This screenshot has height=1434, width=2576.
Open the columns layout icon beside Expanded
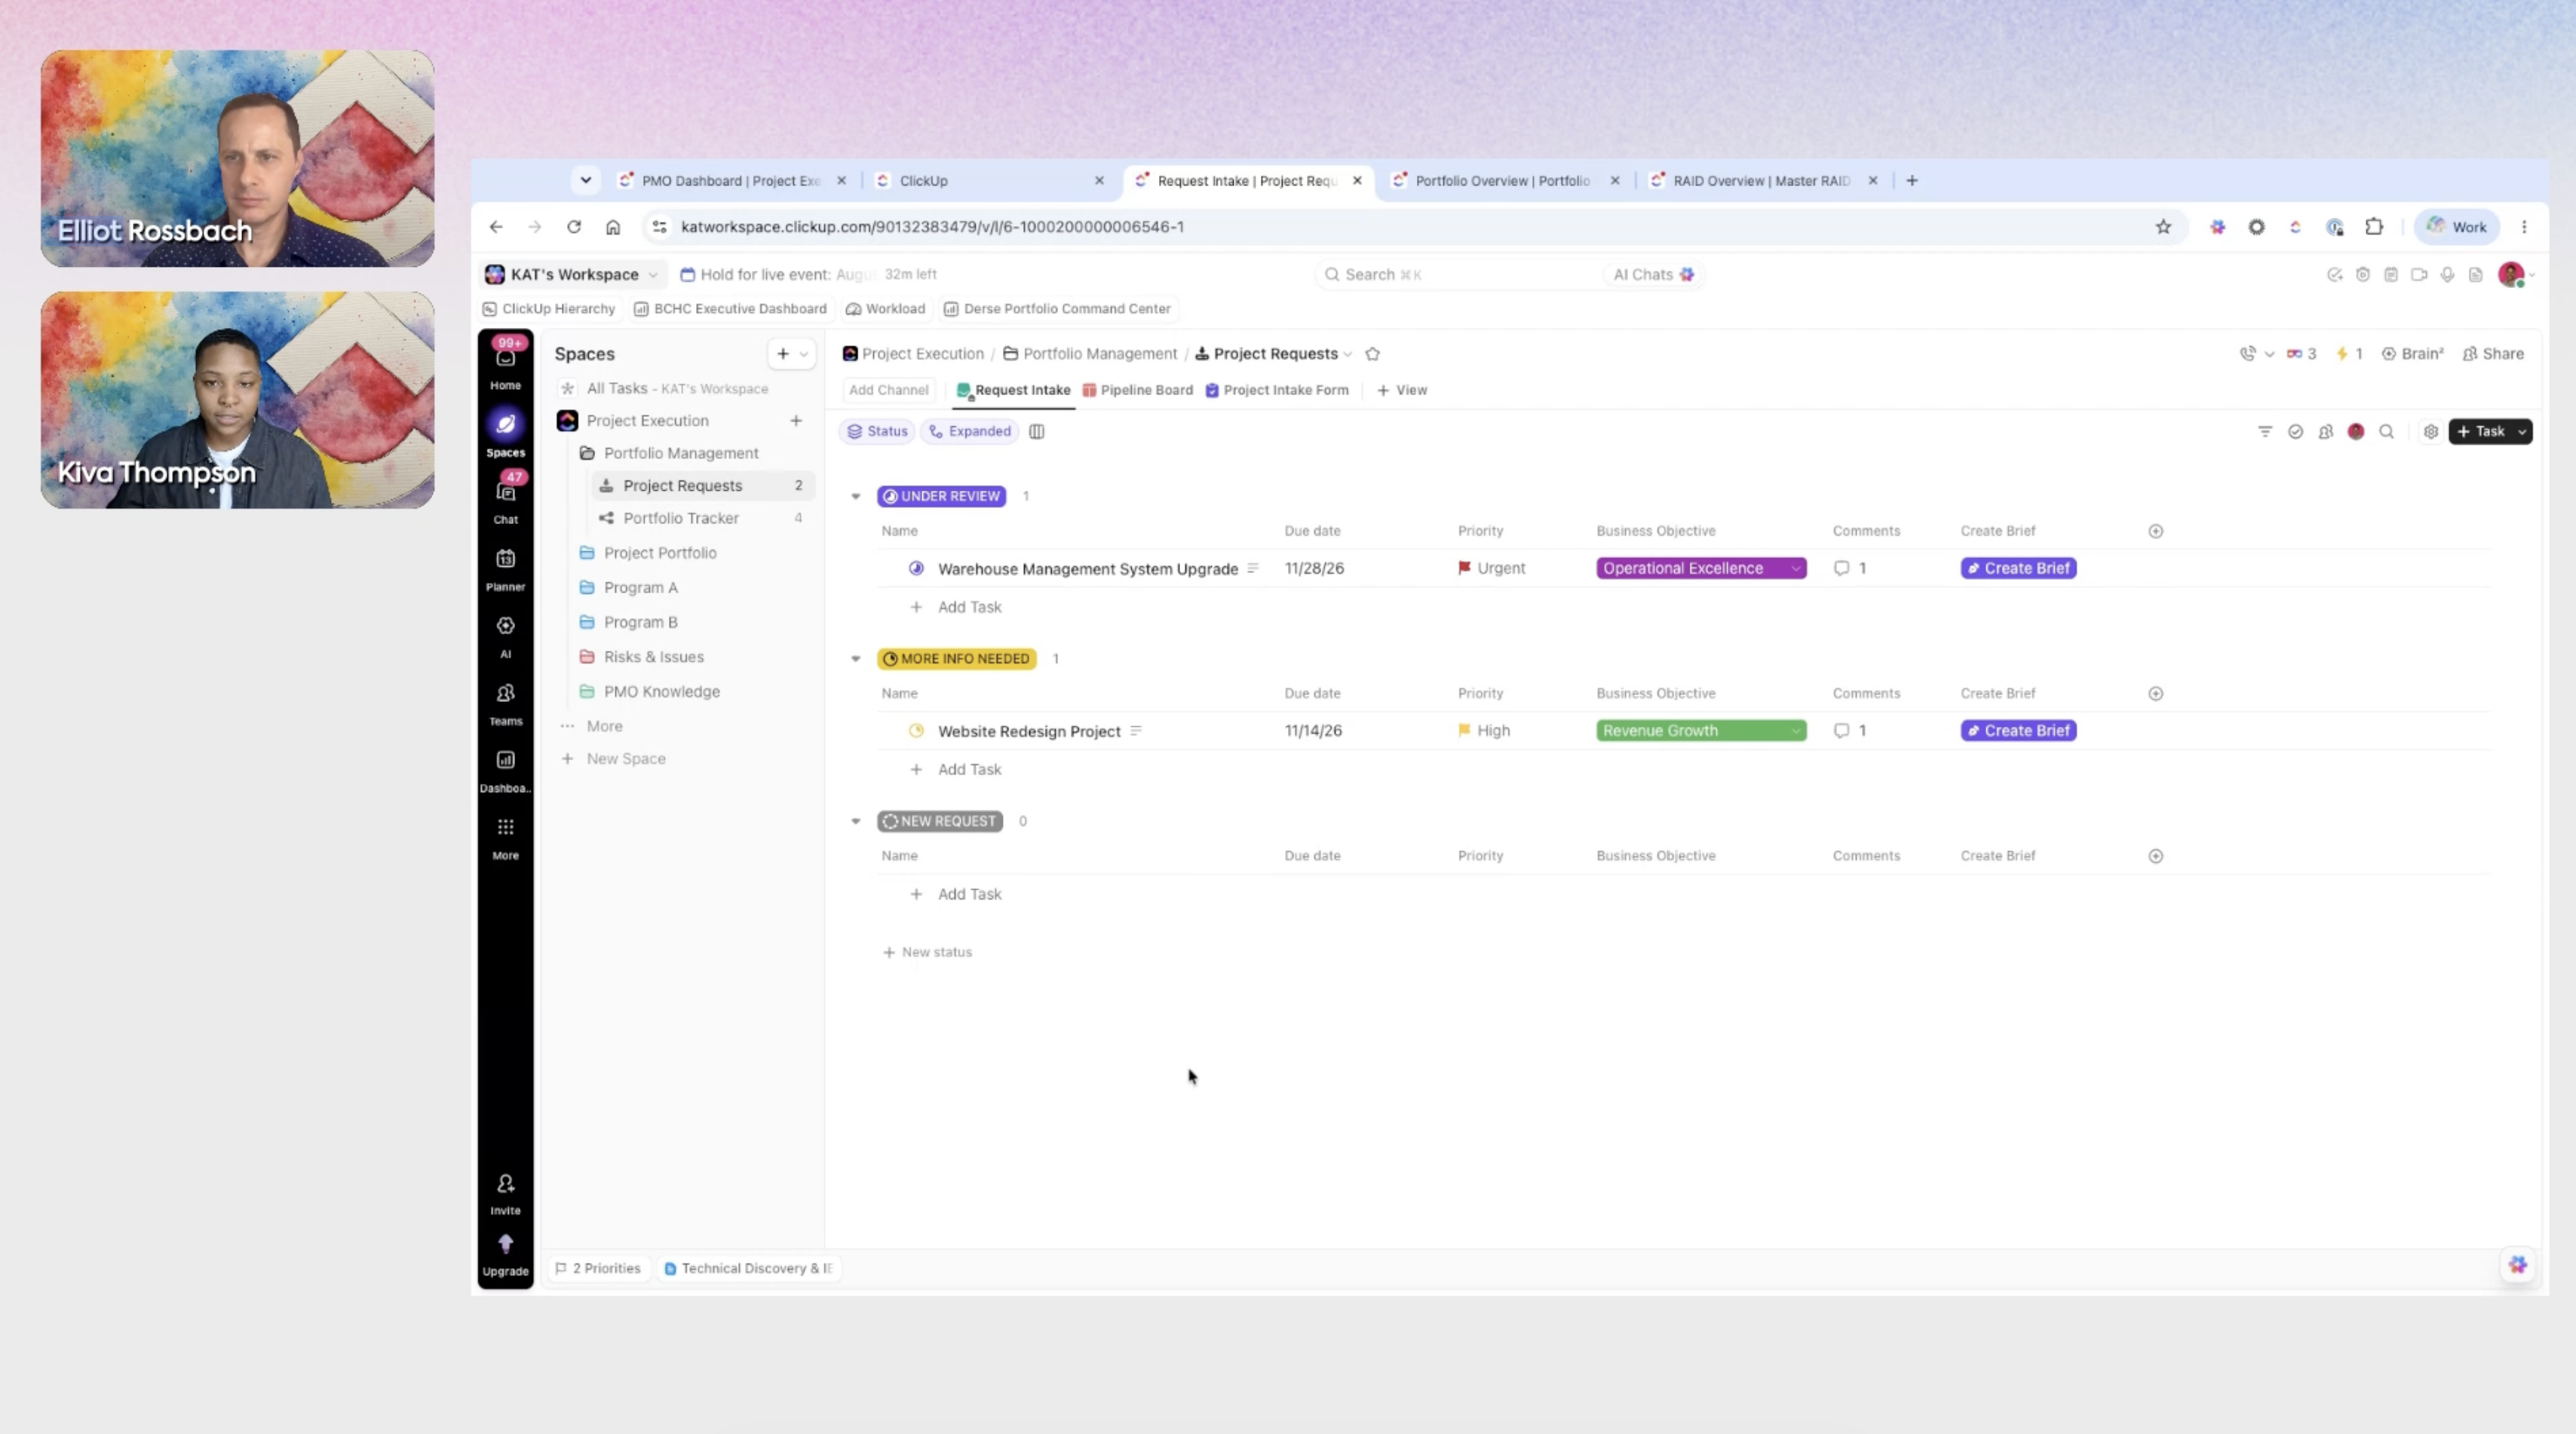click(x=1037, y=432)
